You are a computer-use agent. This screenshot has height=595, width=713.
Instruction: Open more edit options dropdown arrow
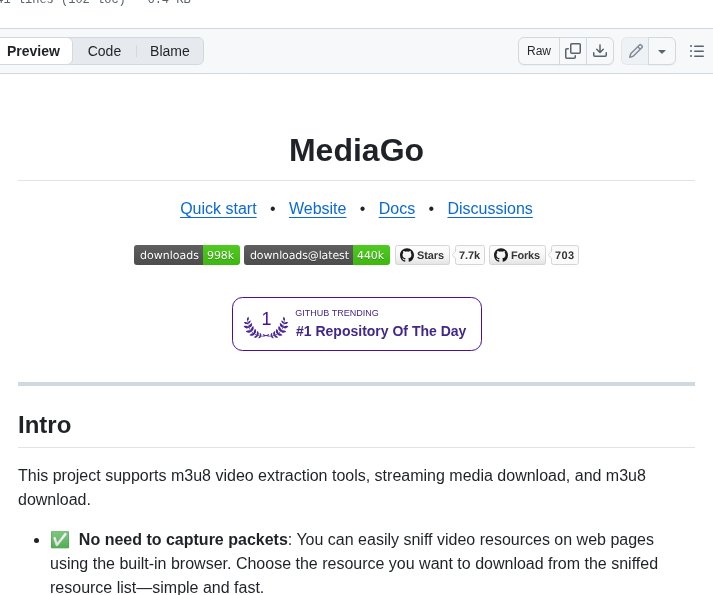[662, 51]
